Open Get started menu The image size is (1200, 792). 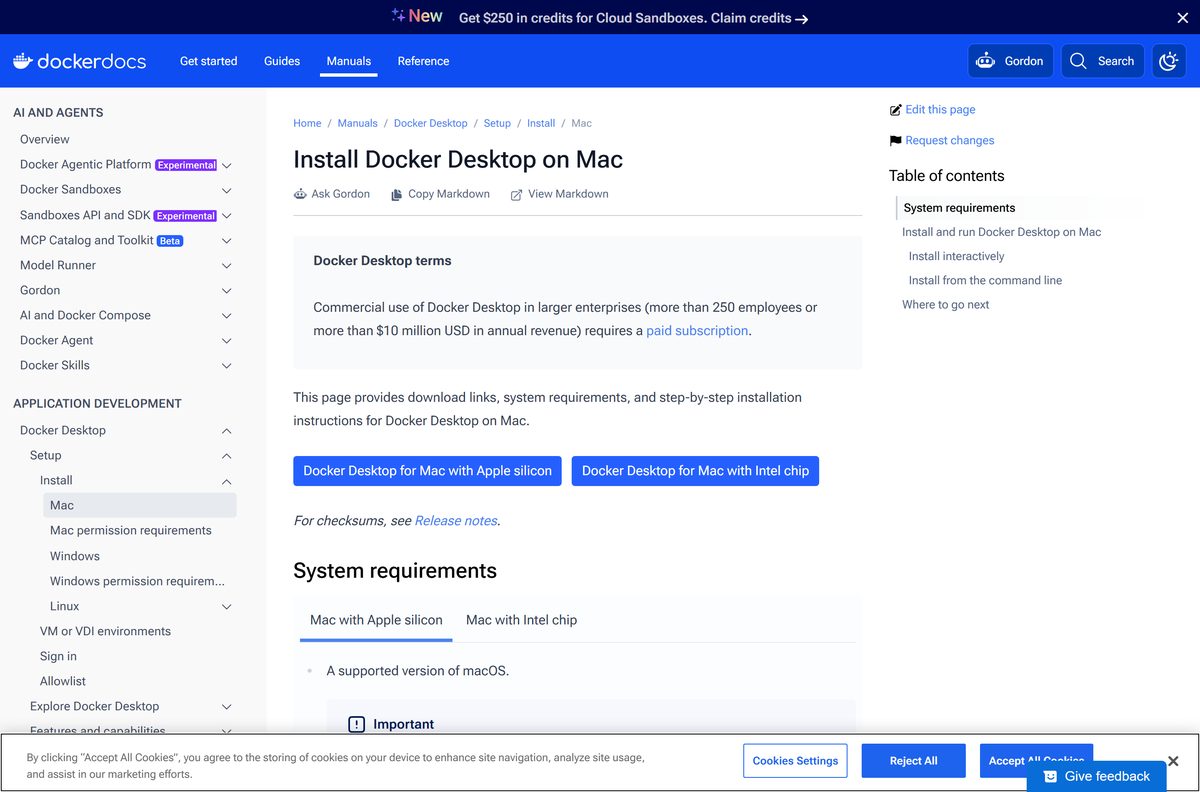coord(208,61)
